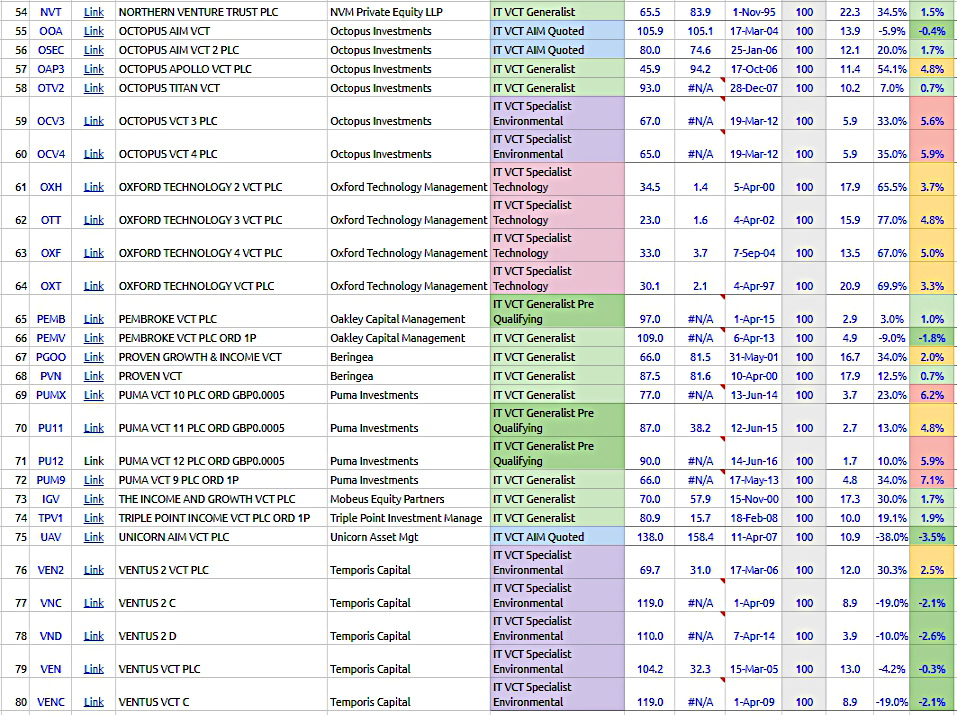
Task: Select ticker cell NVT
Action: [51, 12]
